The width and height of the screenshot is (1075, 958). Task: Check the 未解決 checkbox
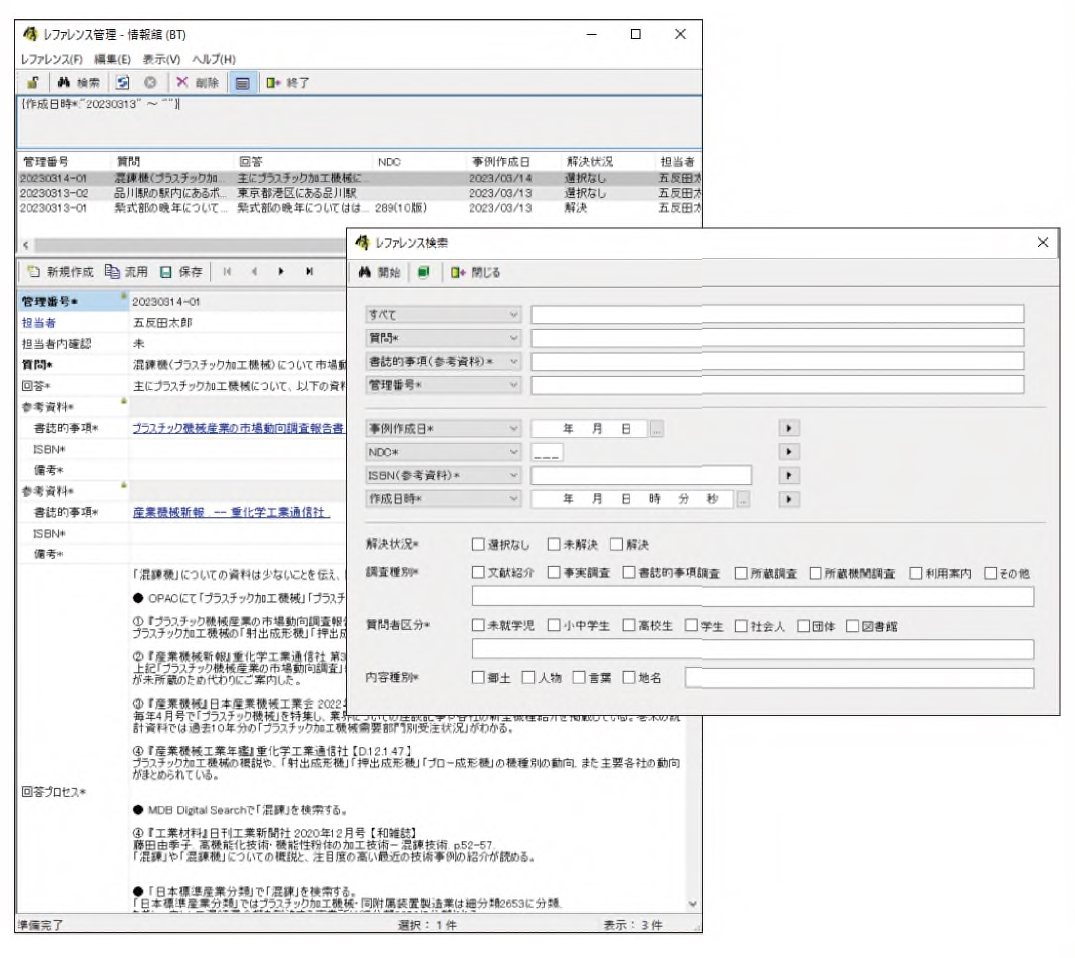click(x=554, y=545)
